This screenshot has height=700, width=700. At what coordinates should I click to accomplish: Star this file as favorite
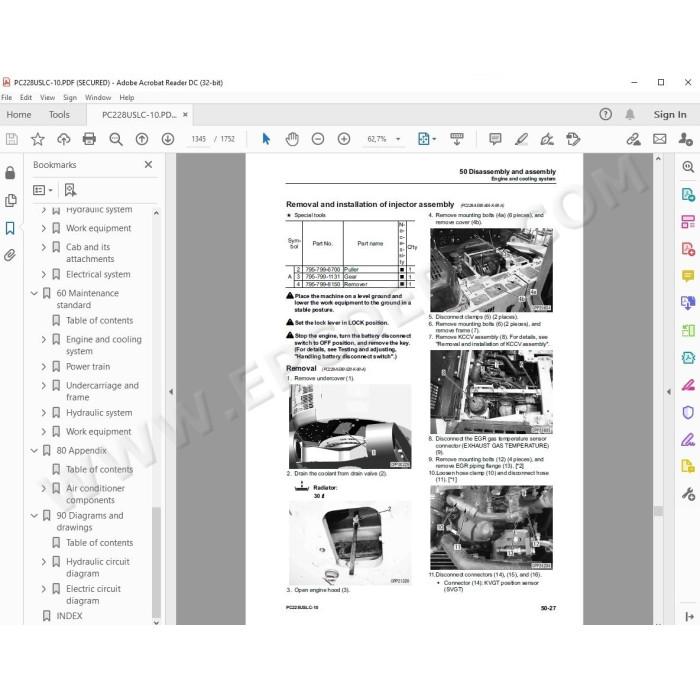38,139
